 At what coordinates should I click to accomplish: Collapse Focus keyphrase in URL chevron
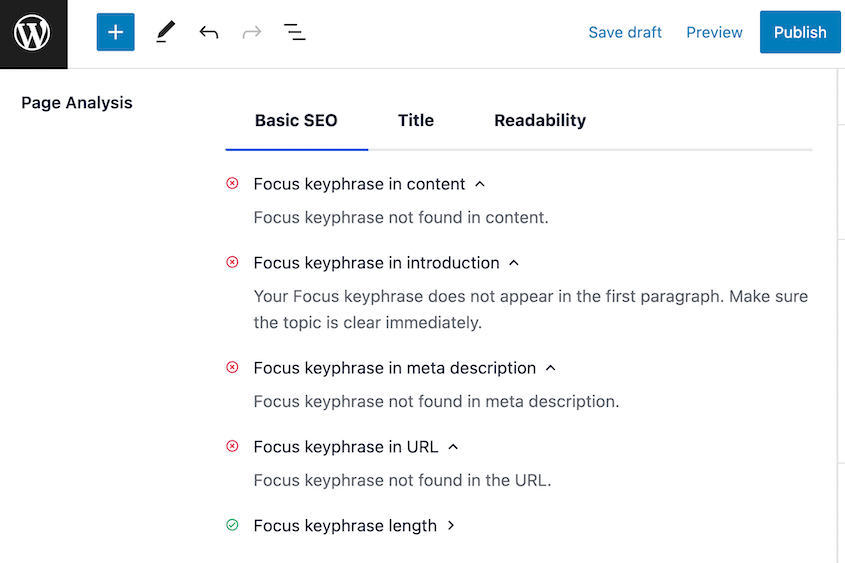click(x=453, y=447)
